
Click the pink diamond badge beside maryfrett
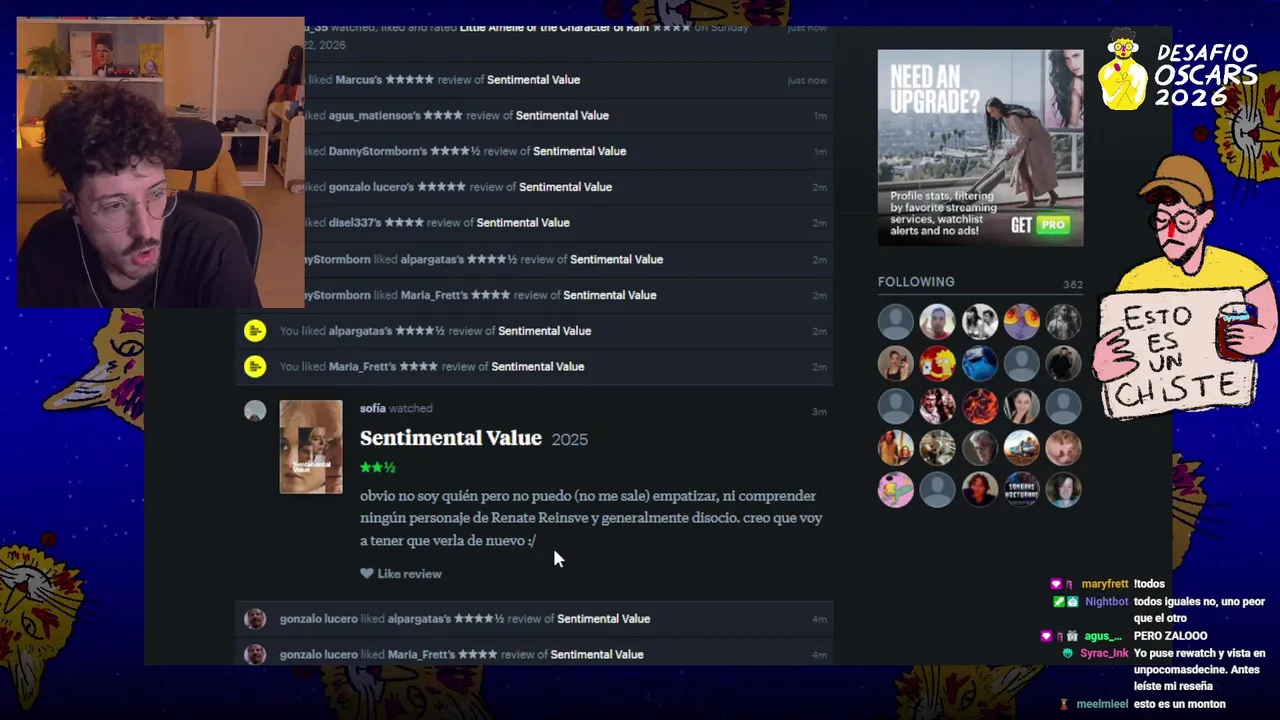1056,584
